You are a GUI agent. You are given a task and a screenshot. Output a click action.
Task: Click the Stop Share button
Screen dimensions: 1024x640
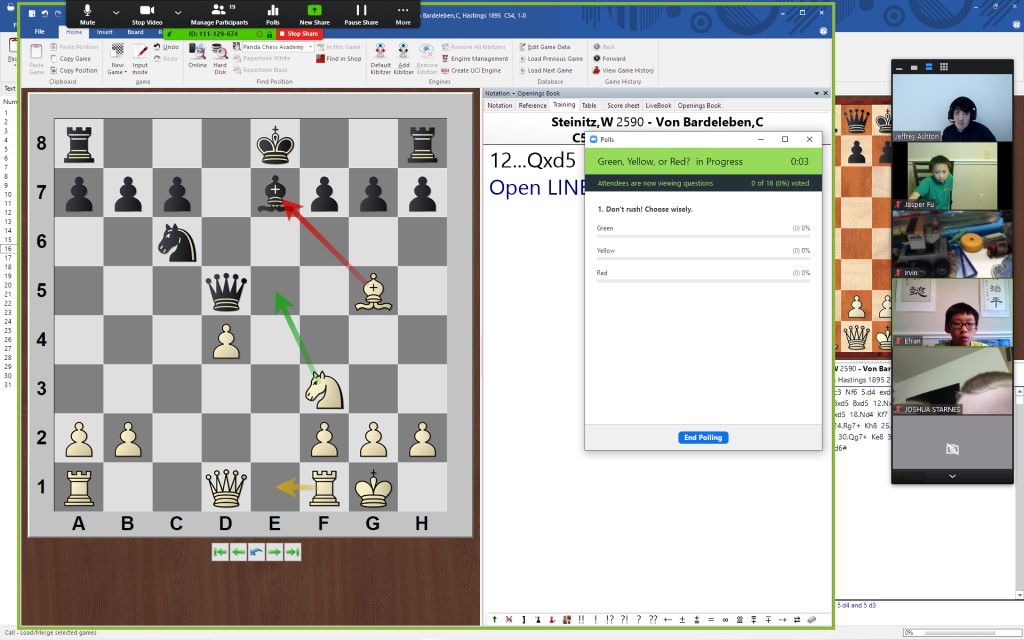[298, 34]
